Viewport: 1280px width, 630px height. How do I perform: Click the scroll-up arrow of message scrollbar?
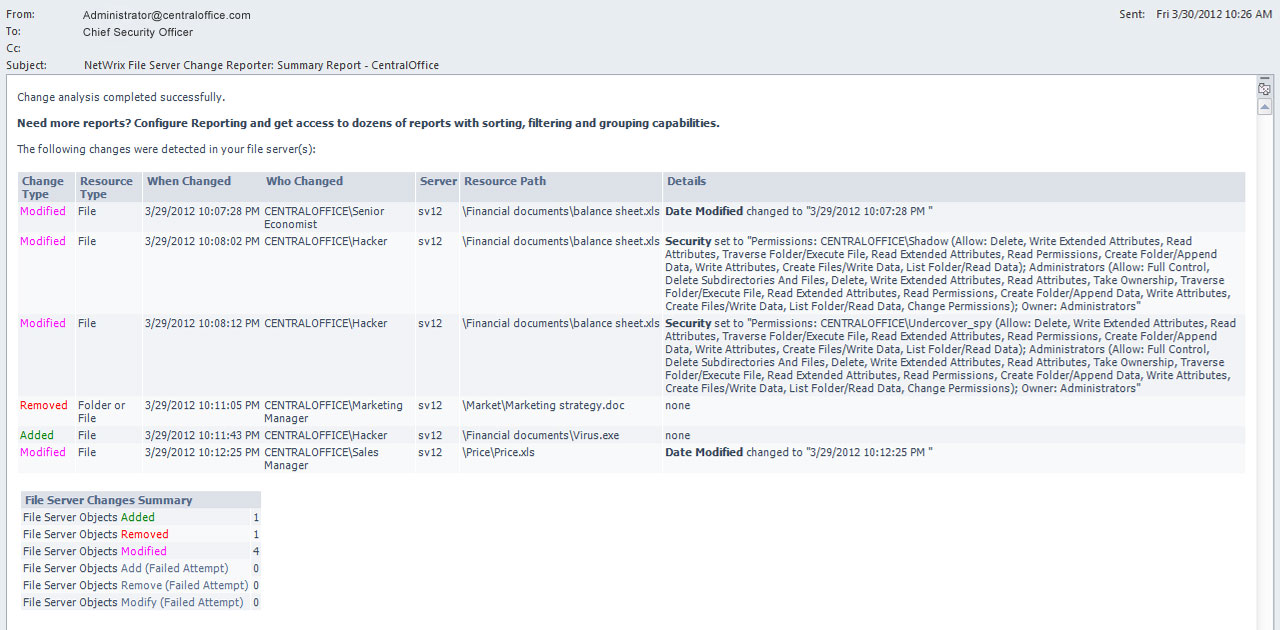point(1264,106)
